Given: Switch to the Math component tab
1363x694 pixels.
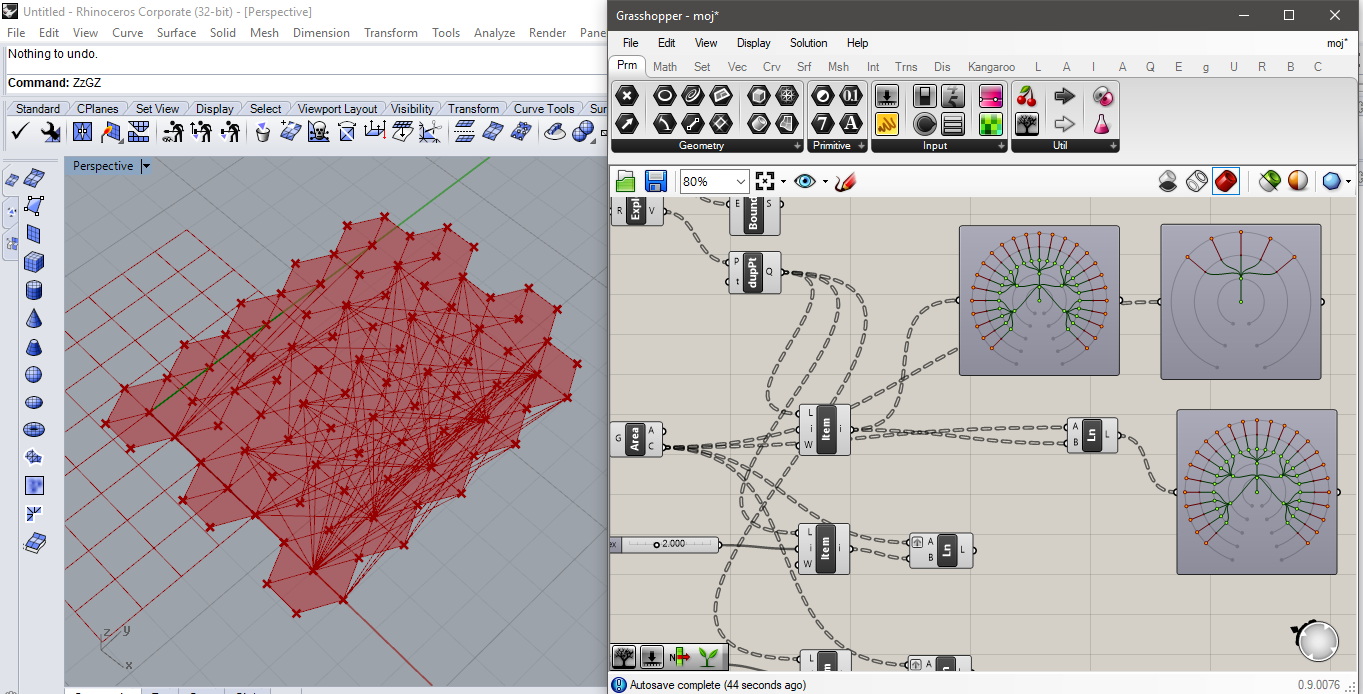Looking at the screenshot, I should [665, 67].
